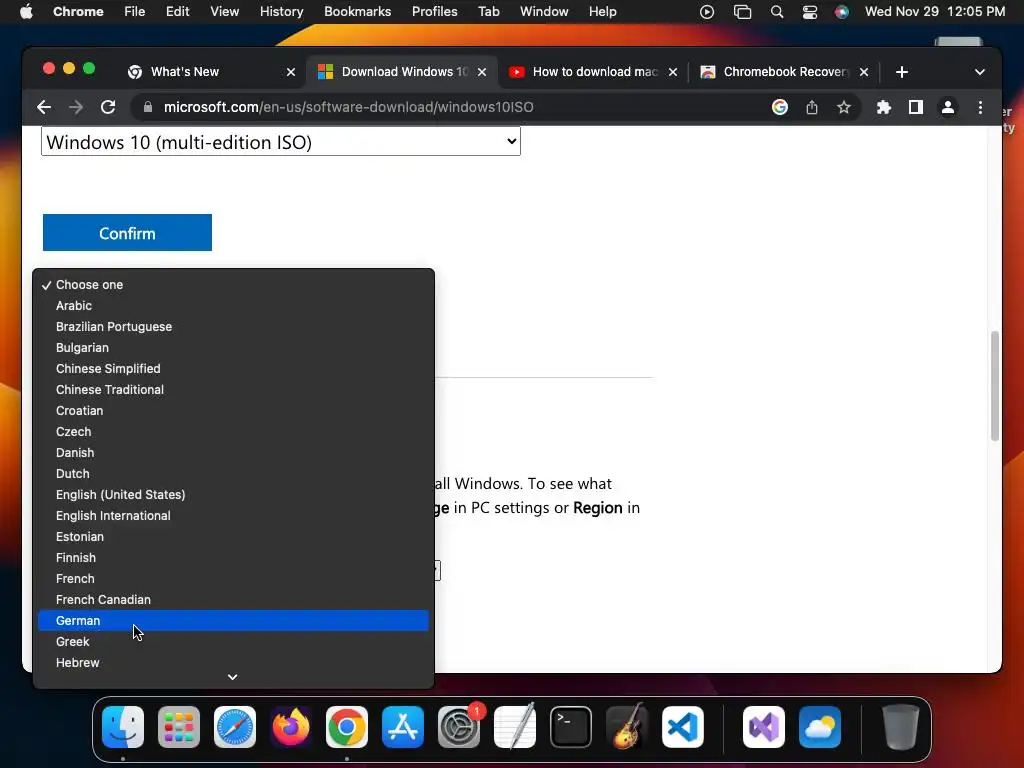Launch Safari from the dock
Viewport: 1024px width, 768px height.
pos(234,727)
